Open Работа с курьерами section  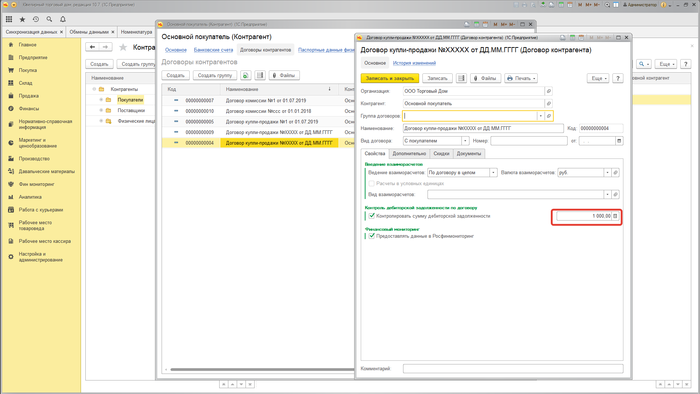pos(41,210)
